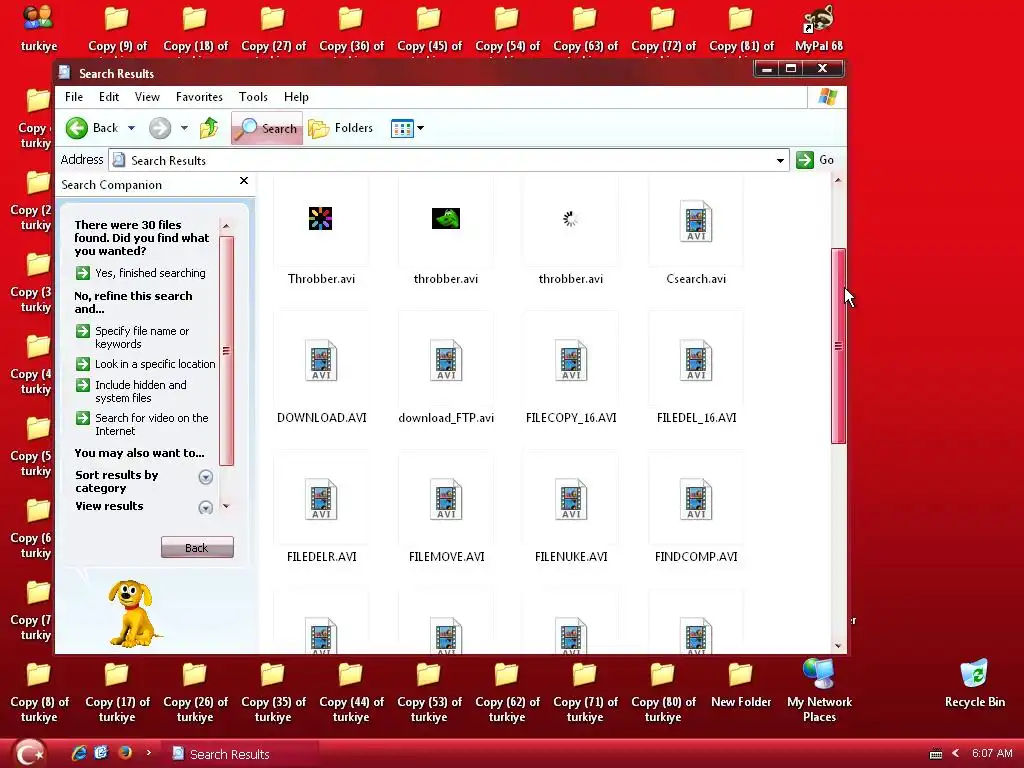The height and width of the screenshot is (768, 1024).
Task: Open the Forward history dropdown arrow
Action: coord(184,128)
